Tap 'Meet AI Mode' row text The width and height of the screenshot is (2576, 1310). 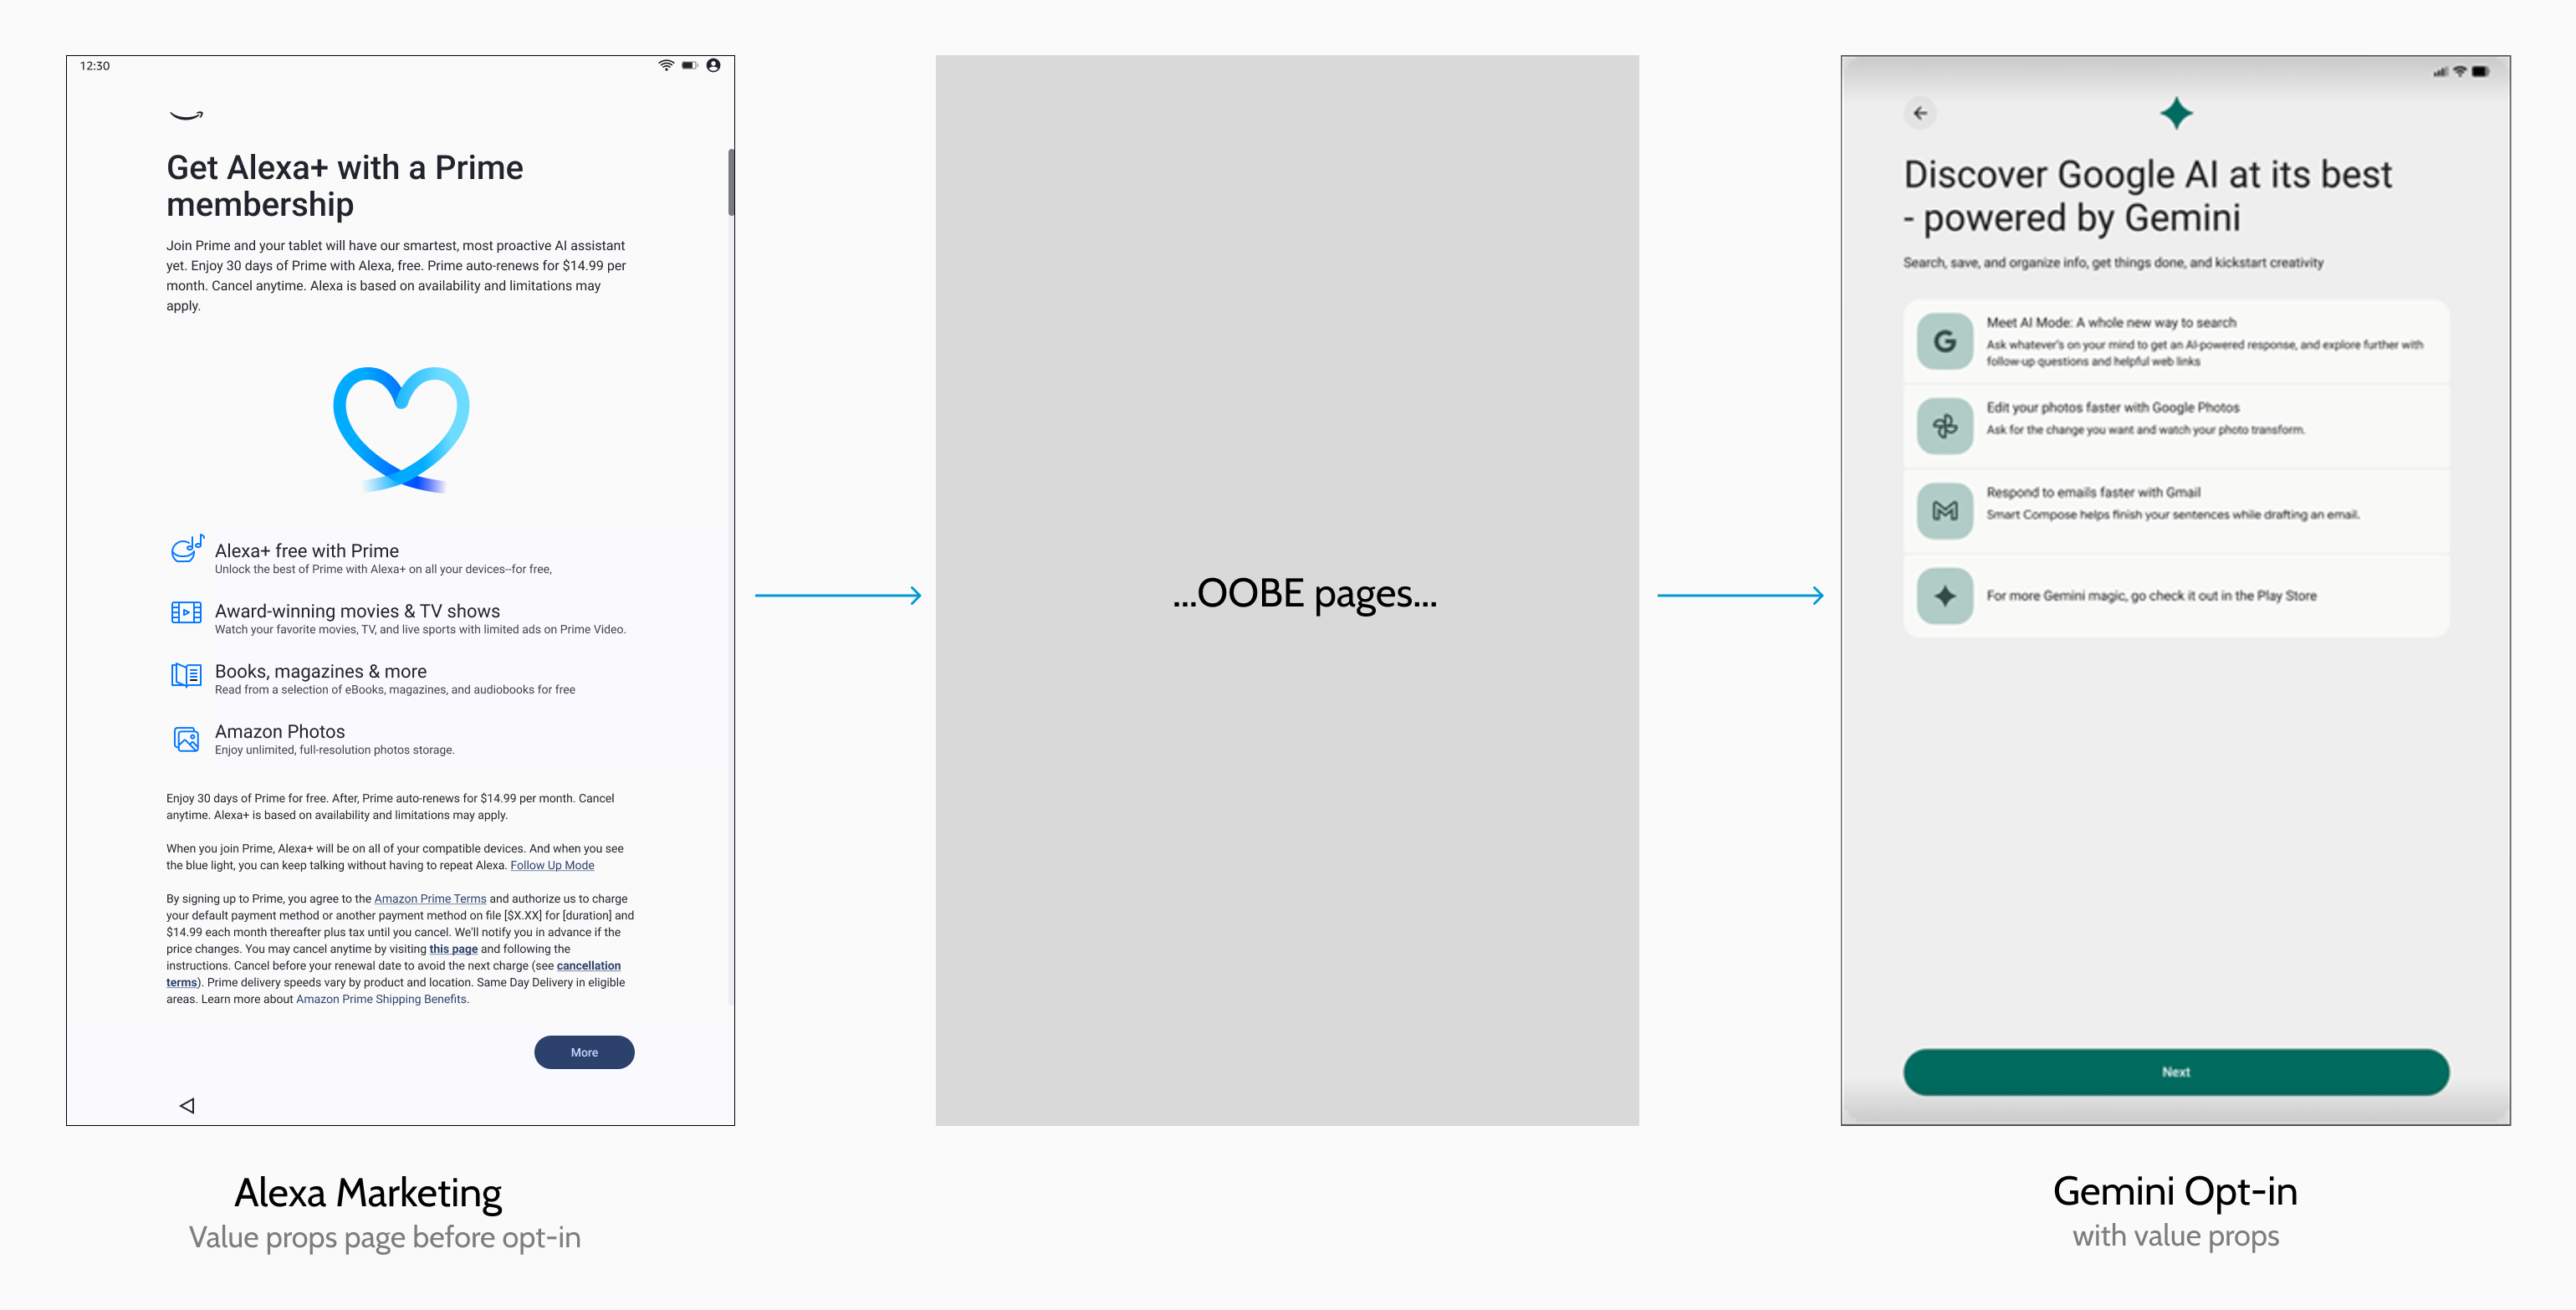(2111, 322)
